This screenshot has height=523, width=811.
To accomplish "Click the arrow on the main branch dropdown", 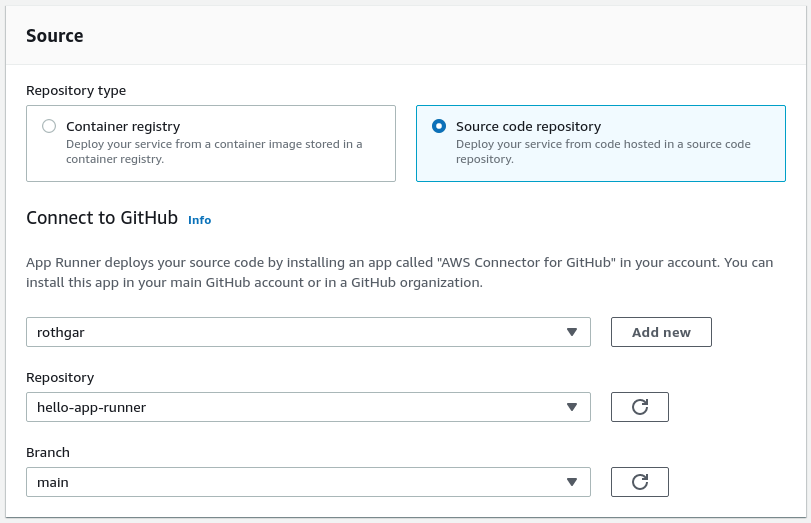I will 572,482.
